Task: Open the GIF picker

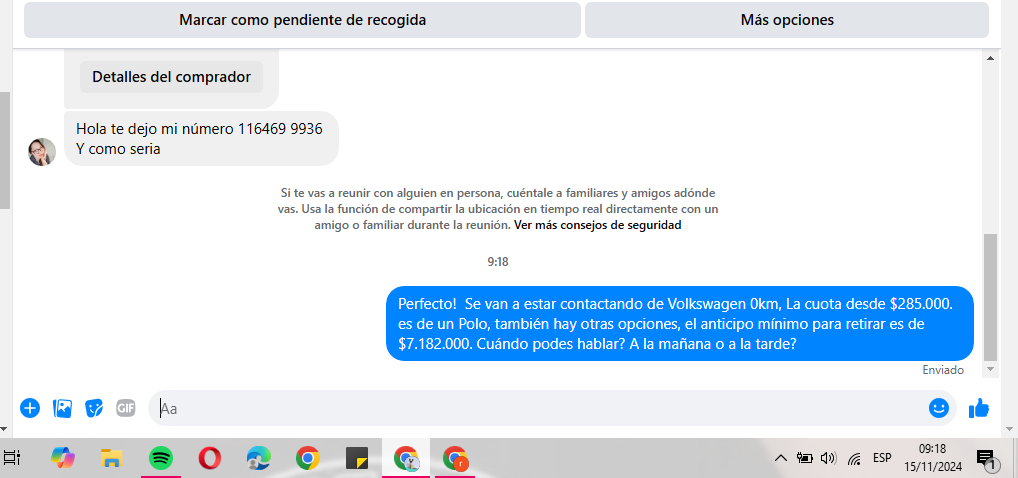Action: (x=126, y=408)
